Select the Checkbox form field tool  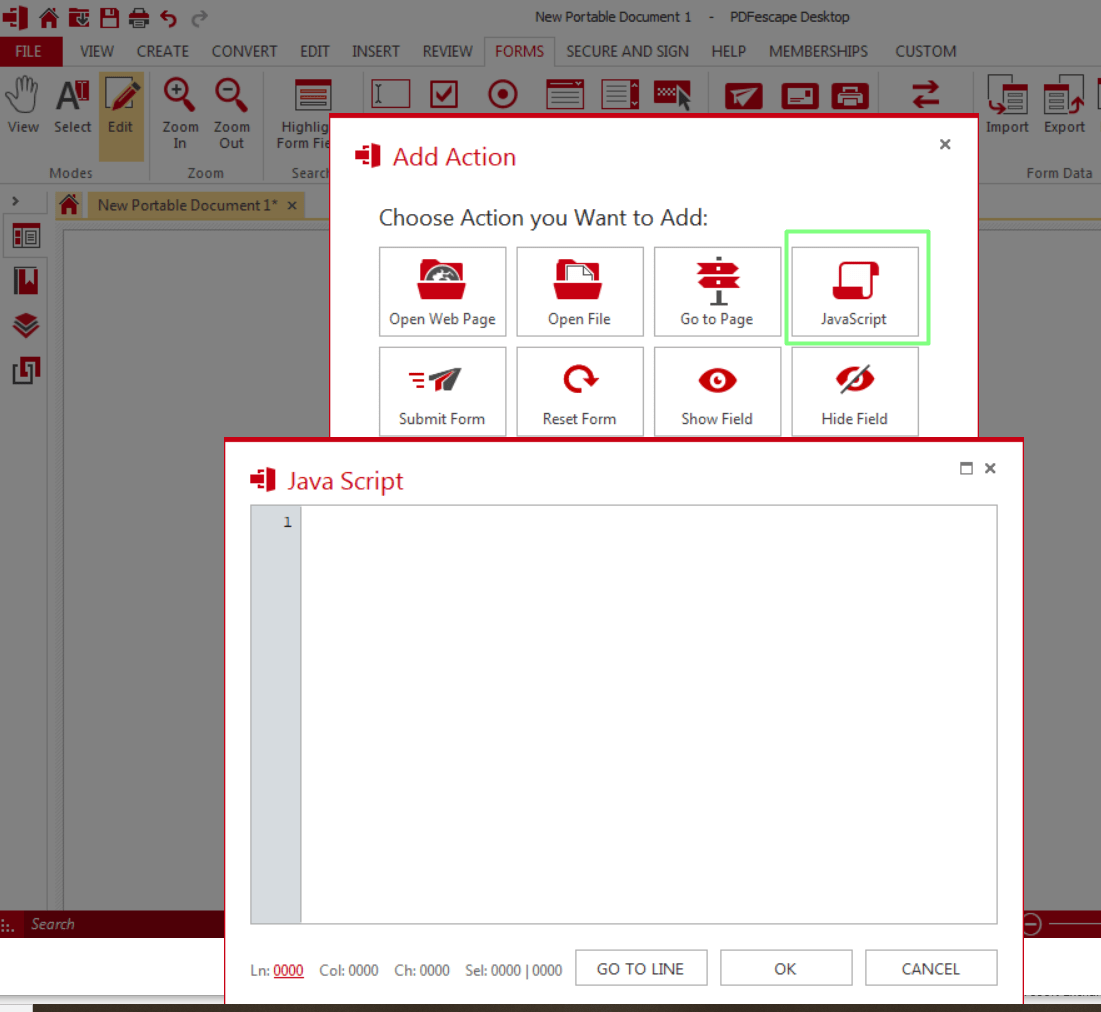pos(443,93)
